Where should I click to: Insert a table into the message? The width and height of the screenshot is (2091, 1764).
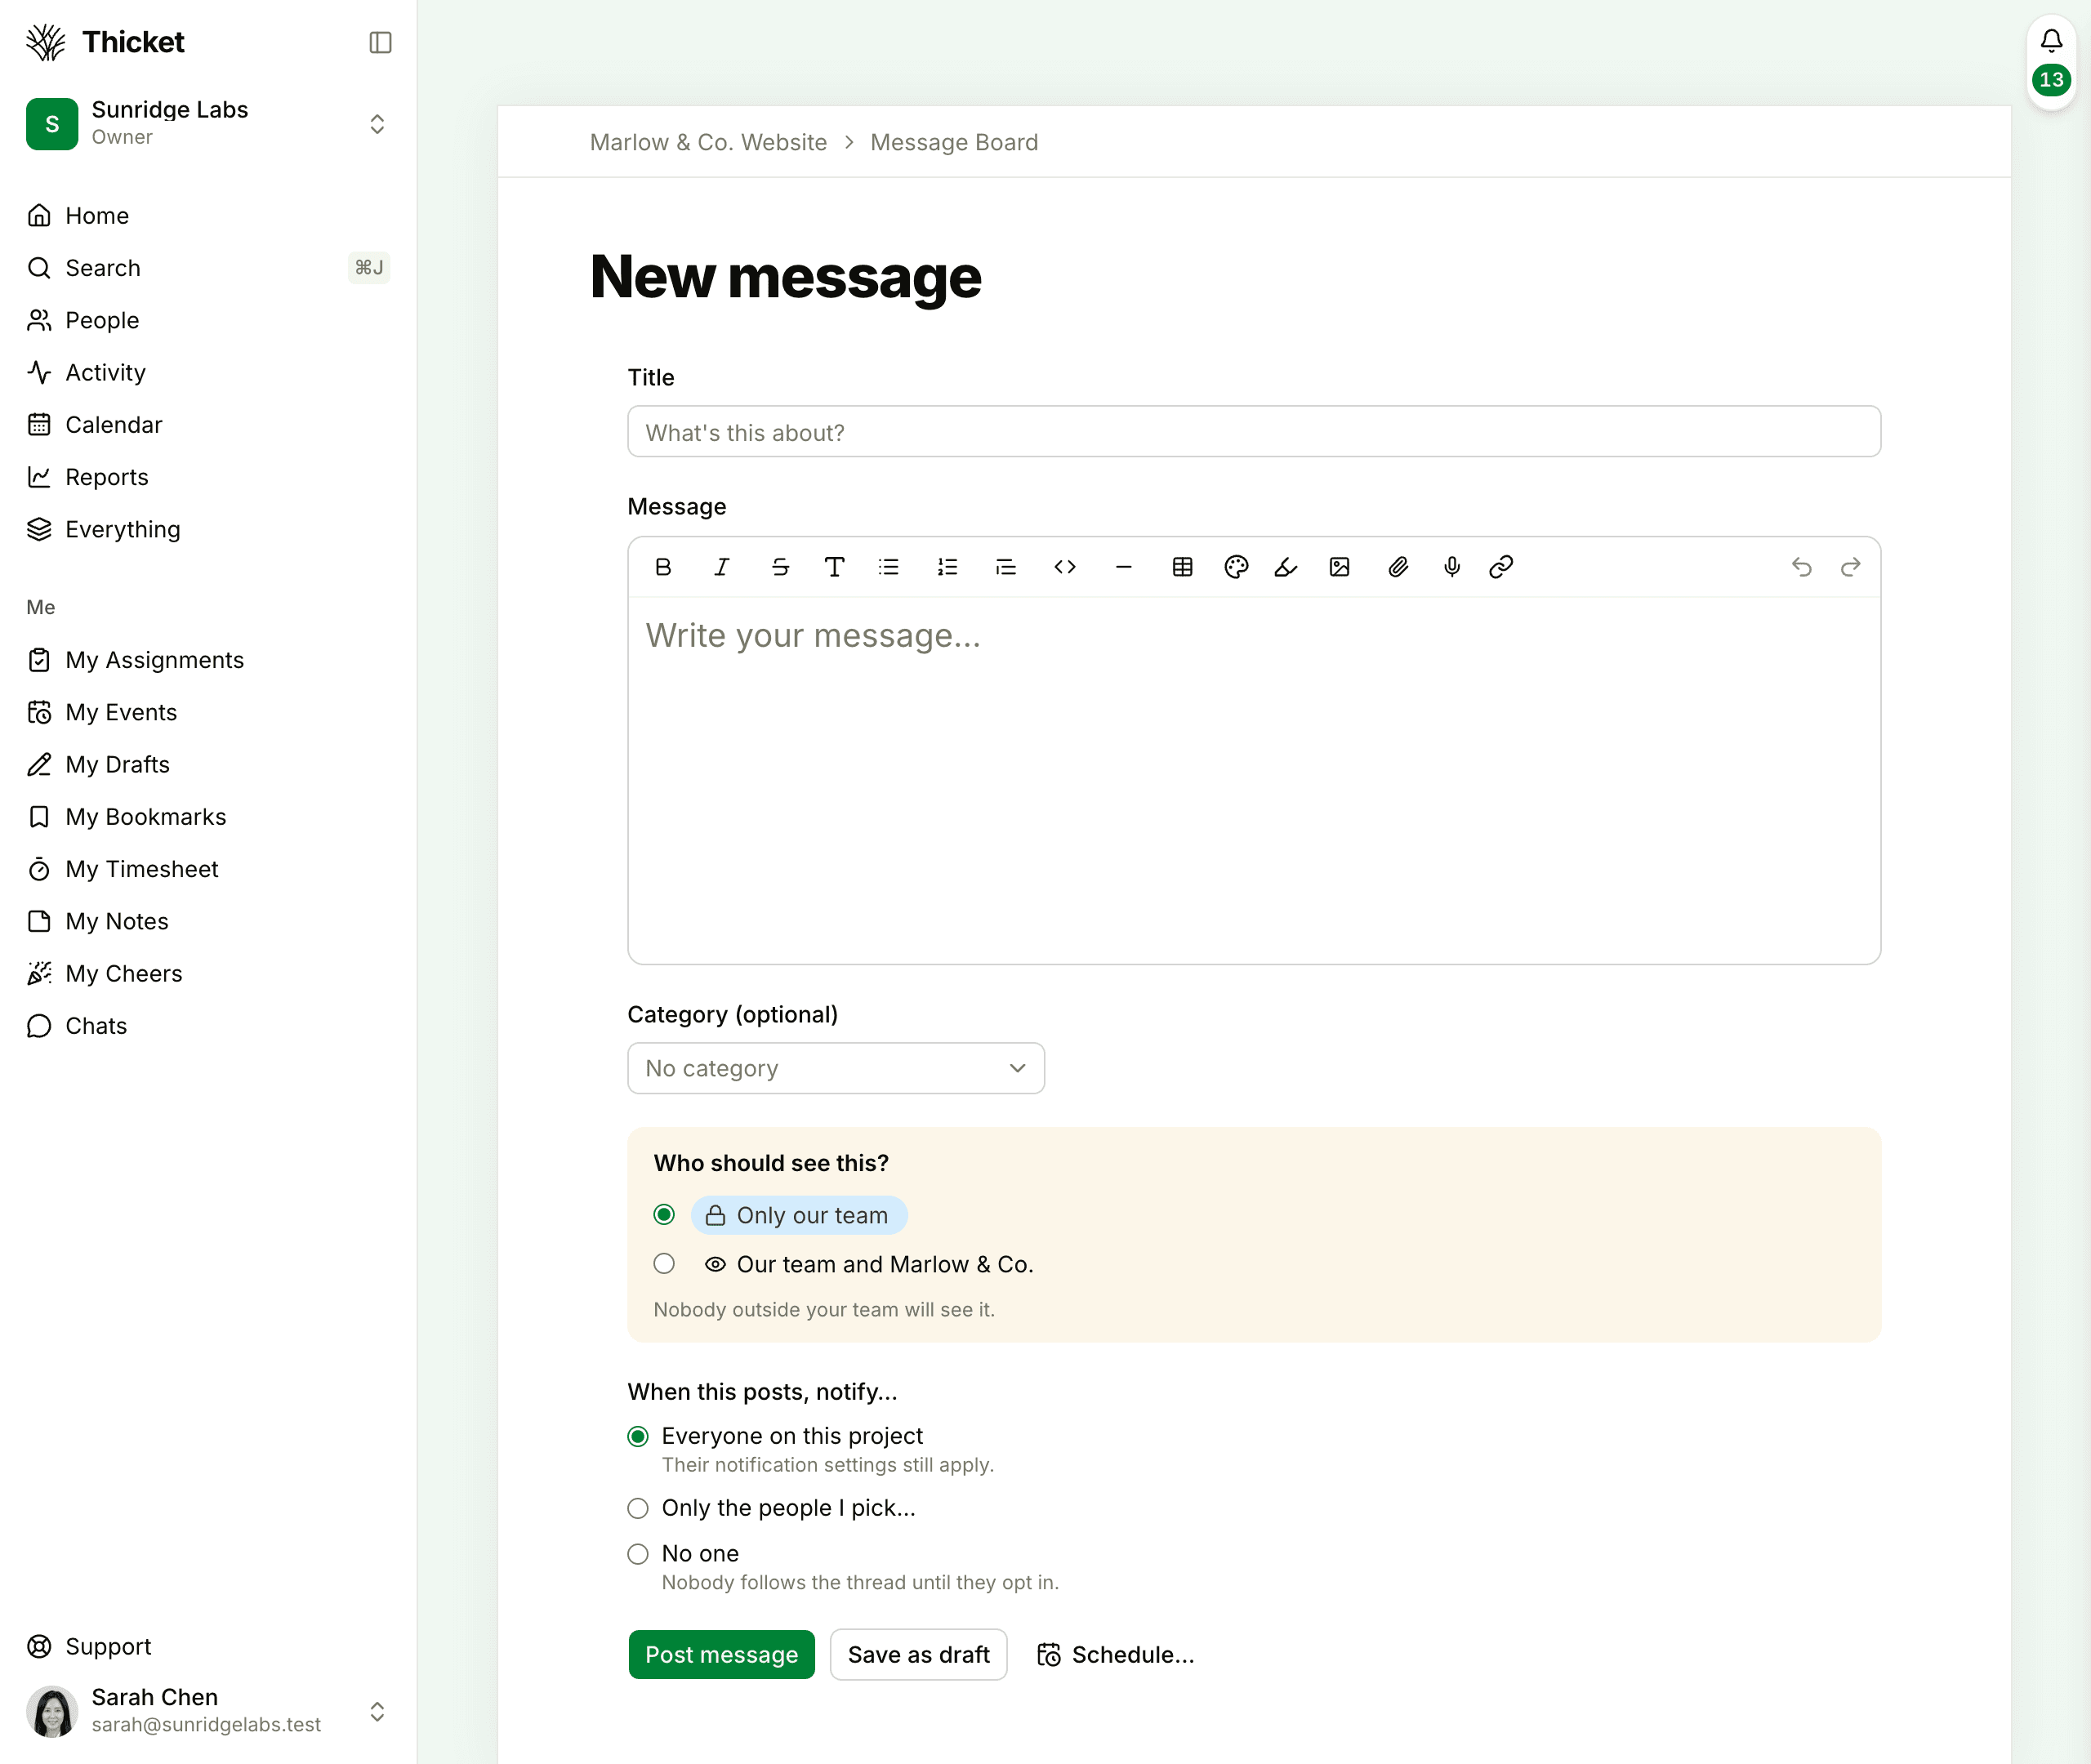[1182, 567]
